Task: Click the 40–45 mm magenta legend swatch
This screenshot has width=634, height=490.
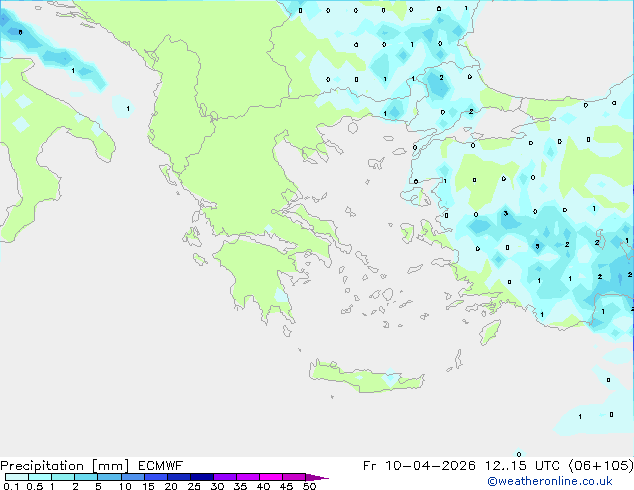Action: tap(271, 477)
